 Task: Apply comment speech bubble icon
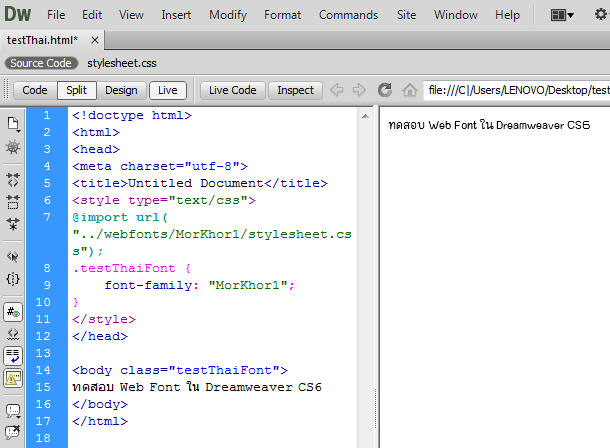13,411
